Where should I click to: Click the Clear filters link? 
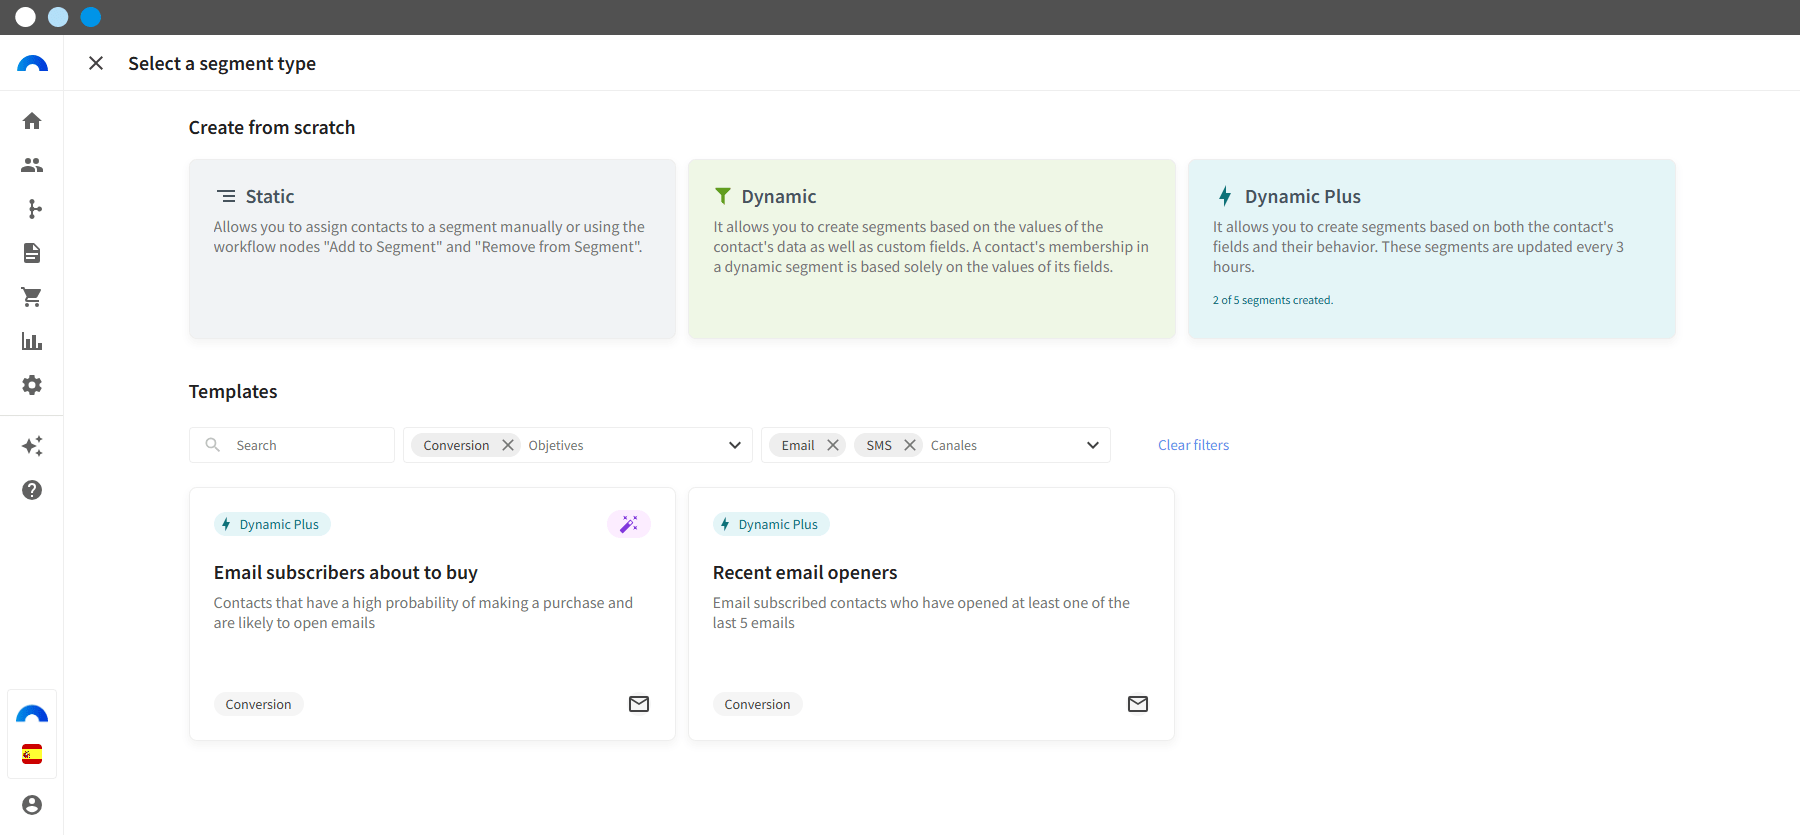(1193, 445)
